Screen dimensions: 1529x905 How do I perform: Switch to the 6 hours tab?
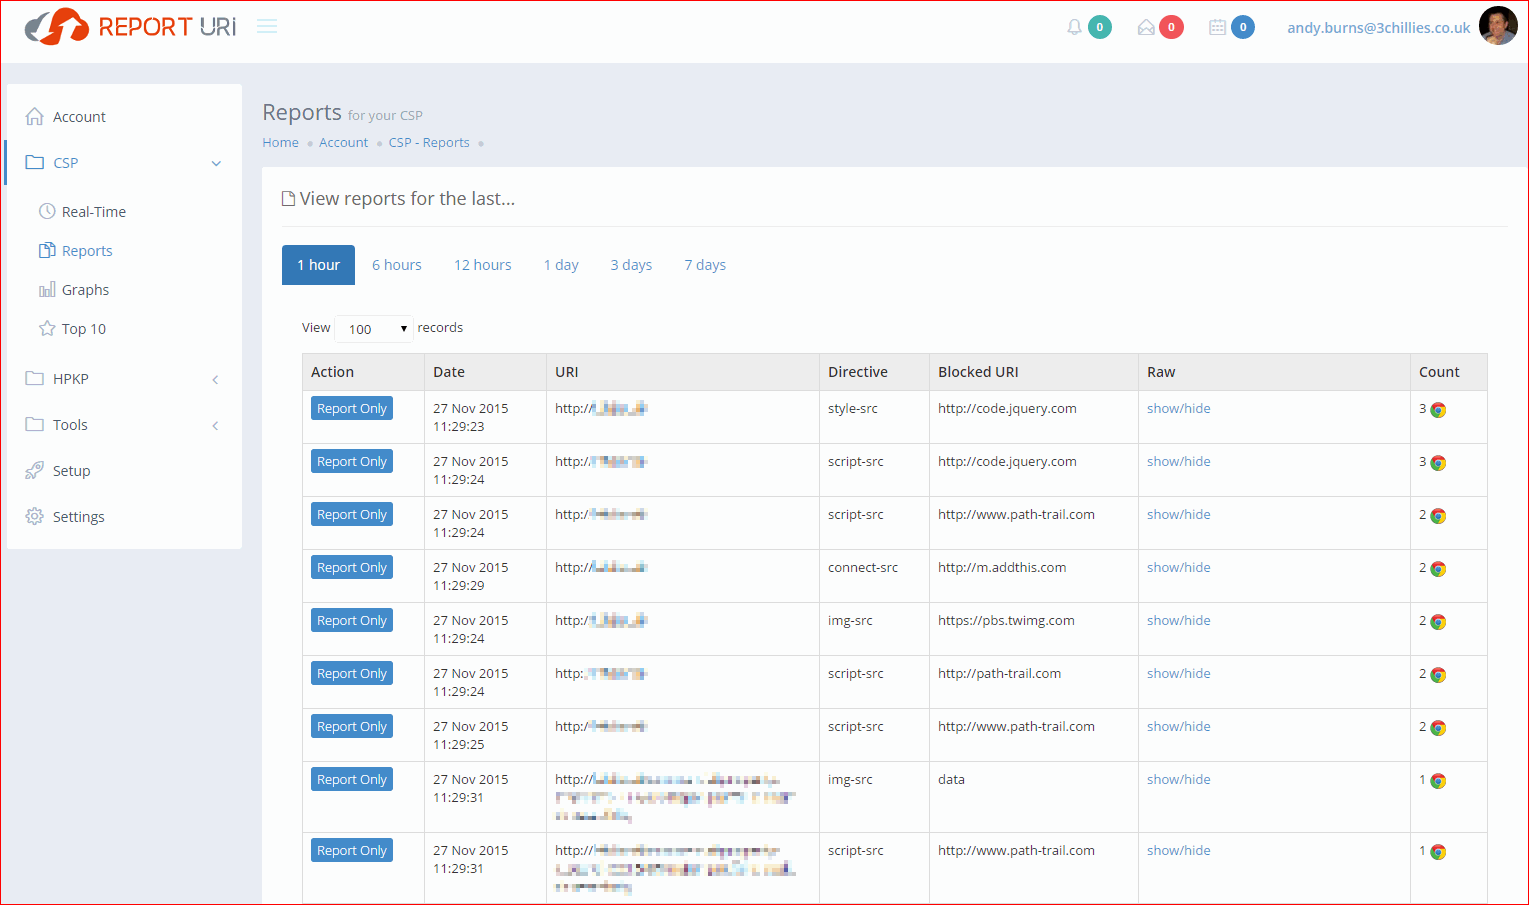tap(396, 265)
